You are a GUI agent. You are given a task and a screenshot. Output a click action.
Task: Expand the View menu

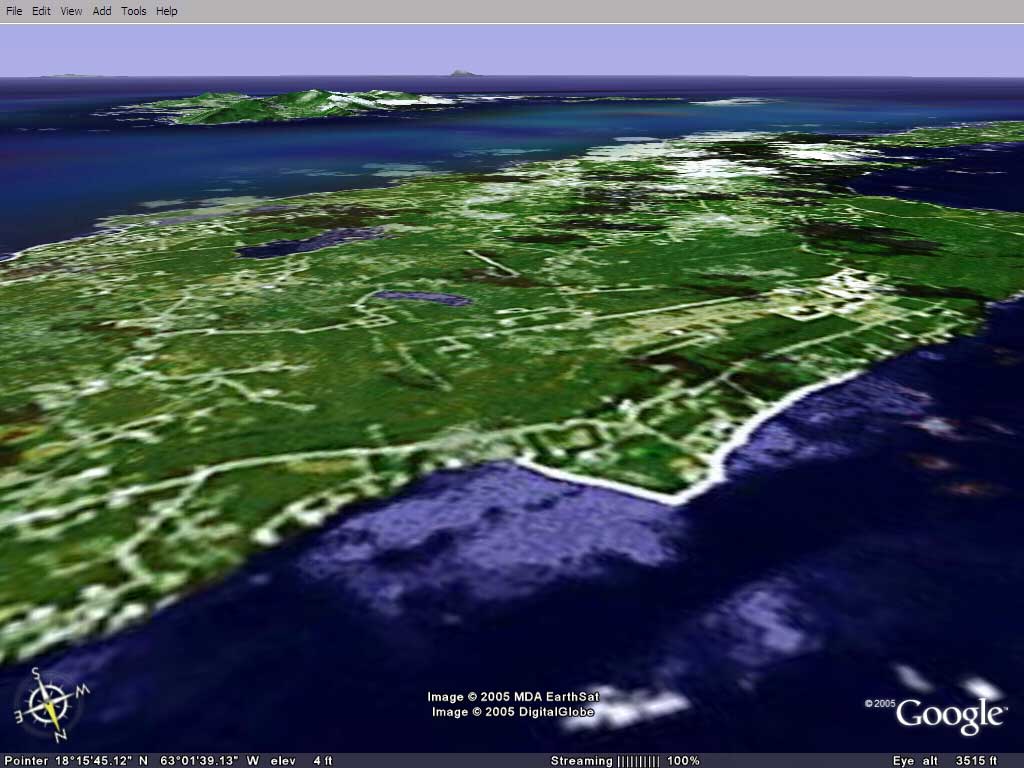(x=71, y=11)
